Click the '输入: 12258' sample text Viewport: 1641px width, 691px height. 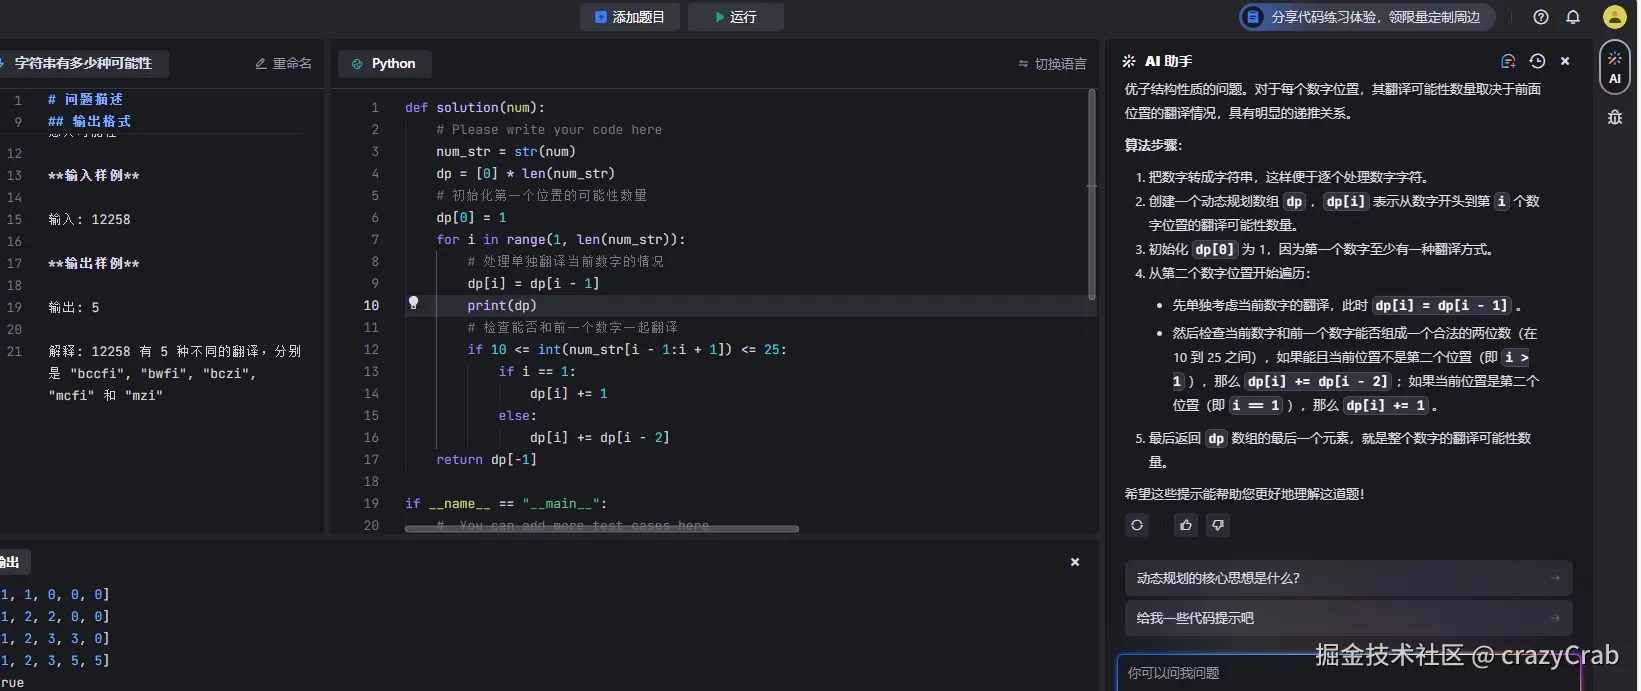click(89, 219)
